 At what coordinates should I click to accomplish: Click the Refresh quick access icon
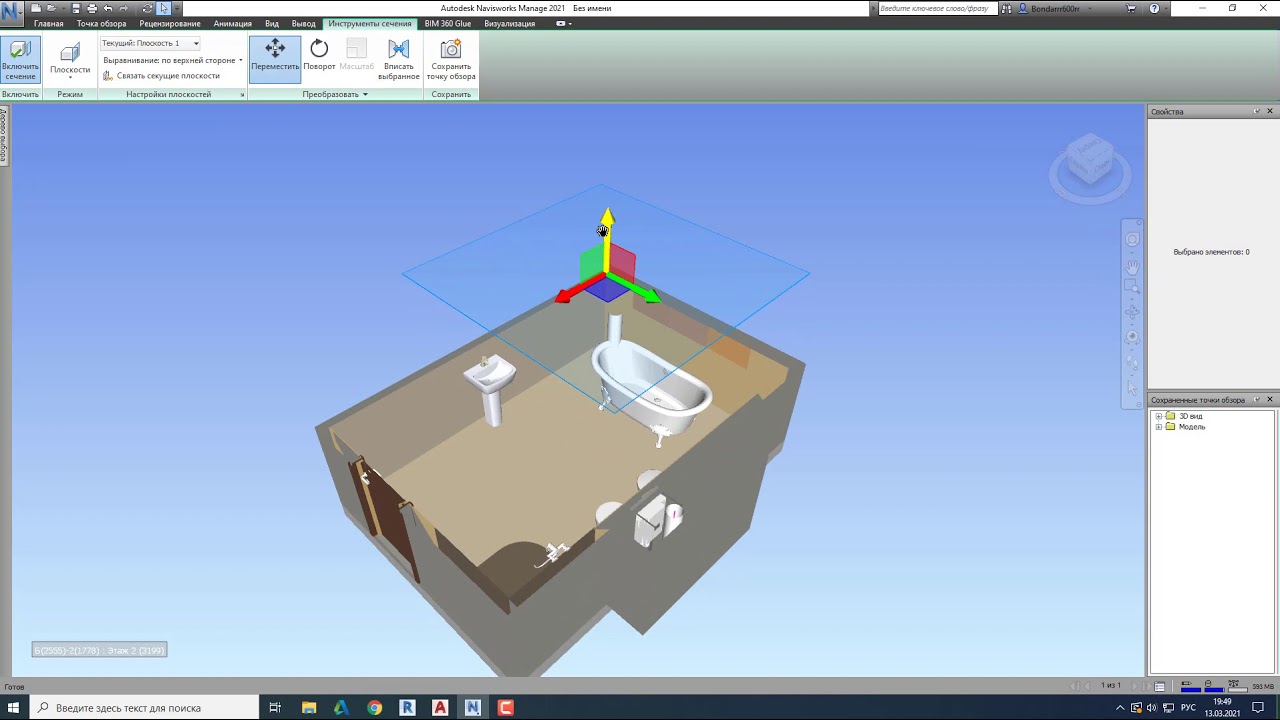[148, 8]
